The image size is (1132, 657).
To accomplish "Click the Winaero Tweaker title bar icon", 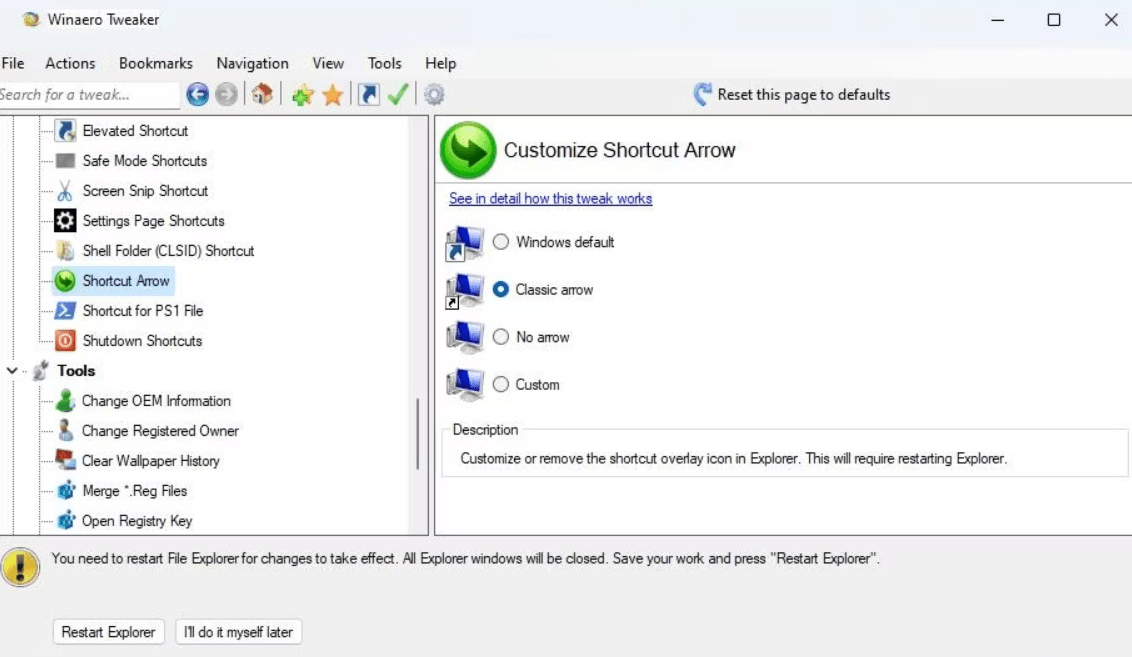I will pyautogui.click(x=30, y=19).
